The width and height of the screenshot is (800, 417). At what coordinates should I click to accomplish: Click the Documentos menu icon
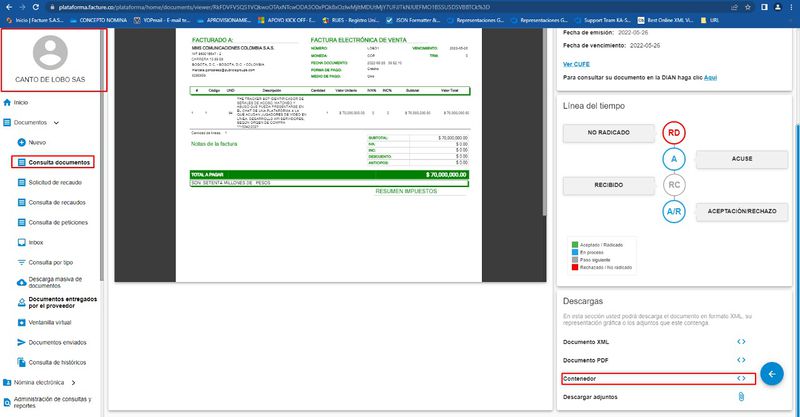click(7, 122)
